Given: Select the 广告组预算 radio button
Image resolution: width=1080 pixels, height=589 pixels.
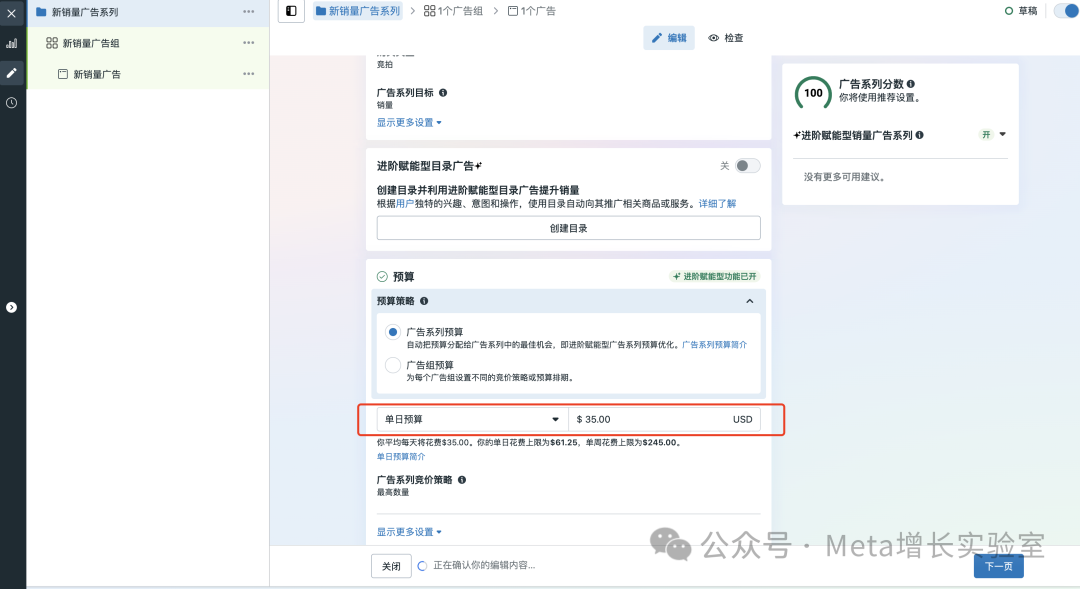Looking at the screenshot, I should tap(392, 365).
